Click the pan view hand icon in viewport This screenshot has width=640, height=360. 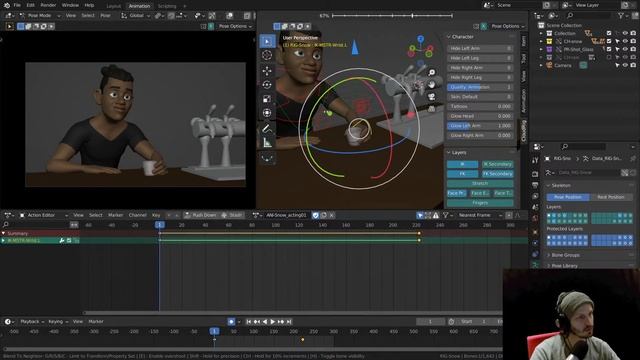(431, 85)
